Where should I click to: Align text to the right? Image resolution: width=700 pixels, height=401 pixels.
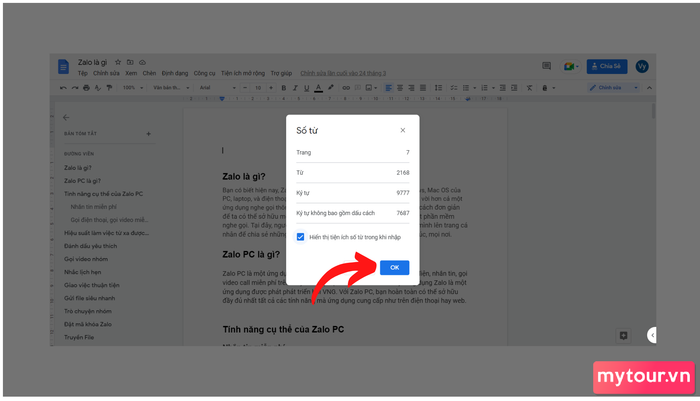[411, 88]
